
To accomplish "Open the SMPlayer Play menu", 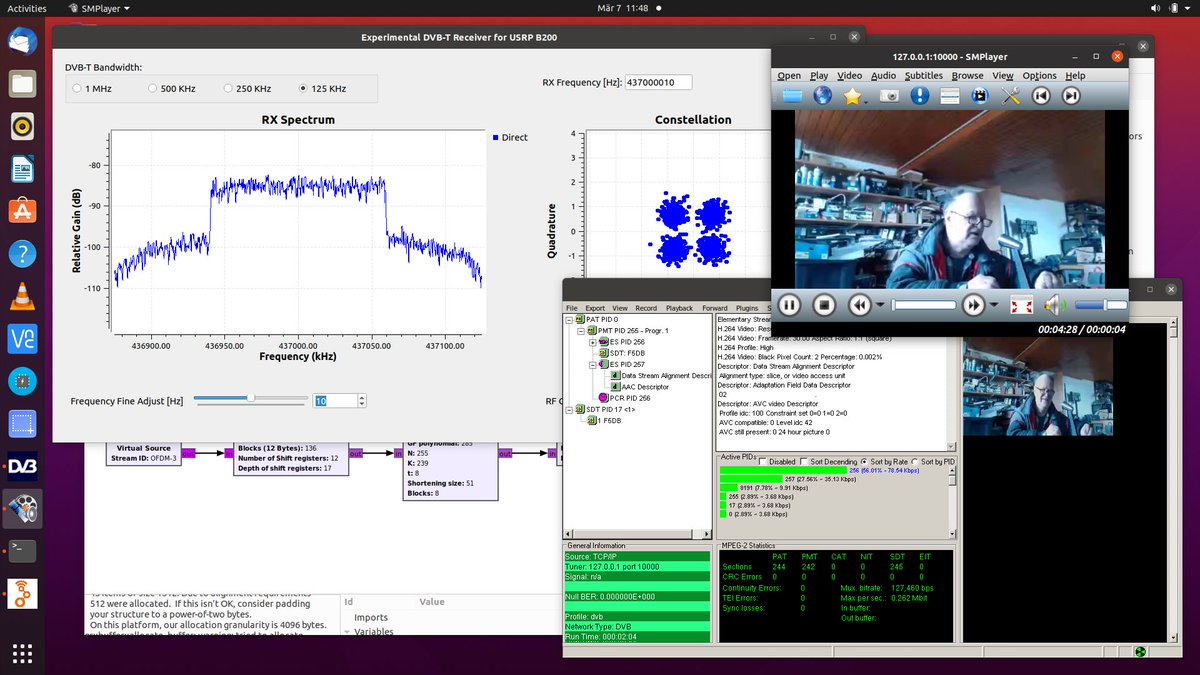I will pos(819,75).
